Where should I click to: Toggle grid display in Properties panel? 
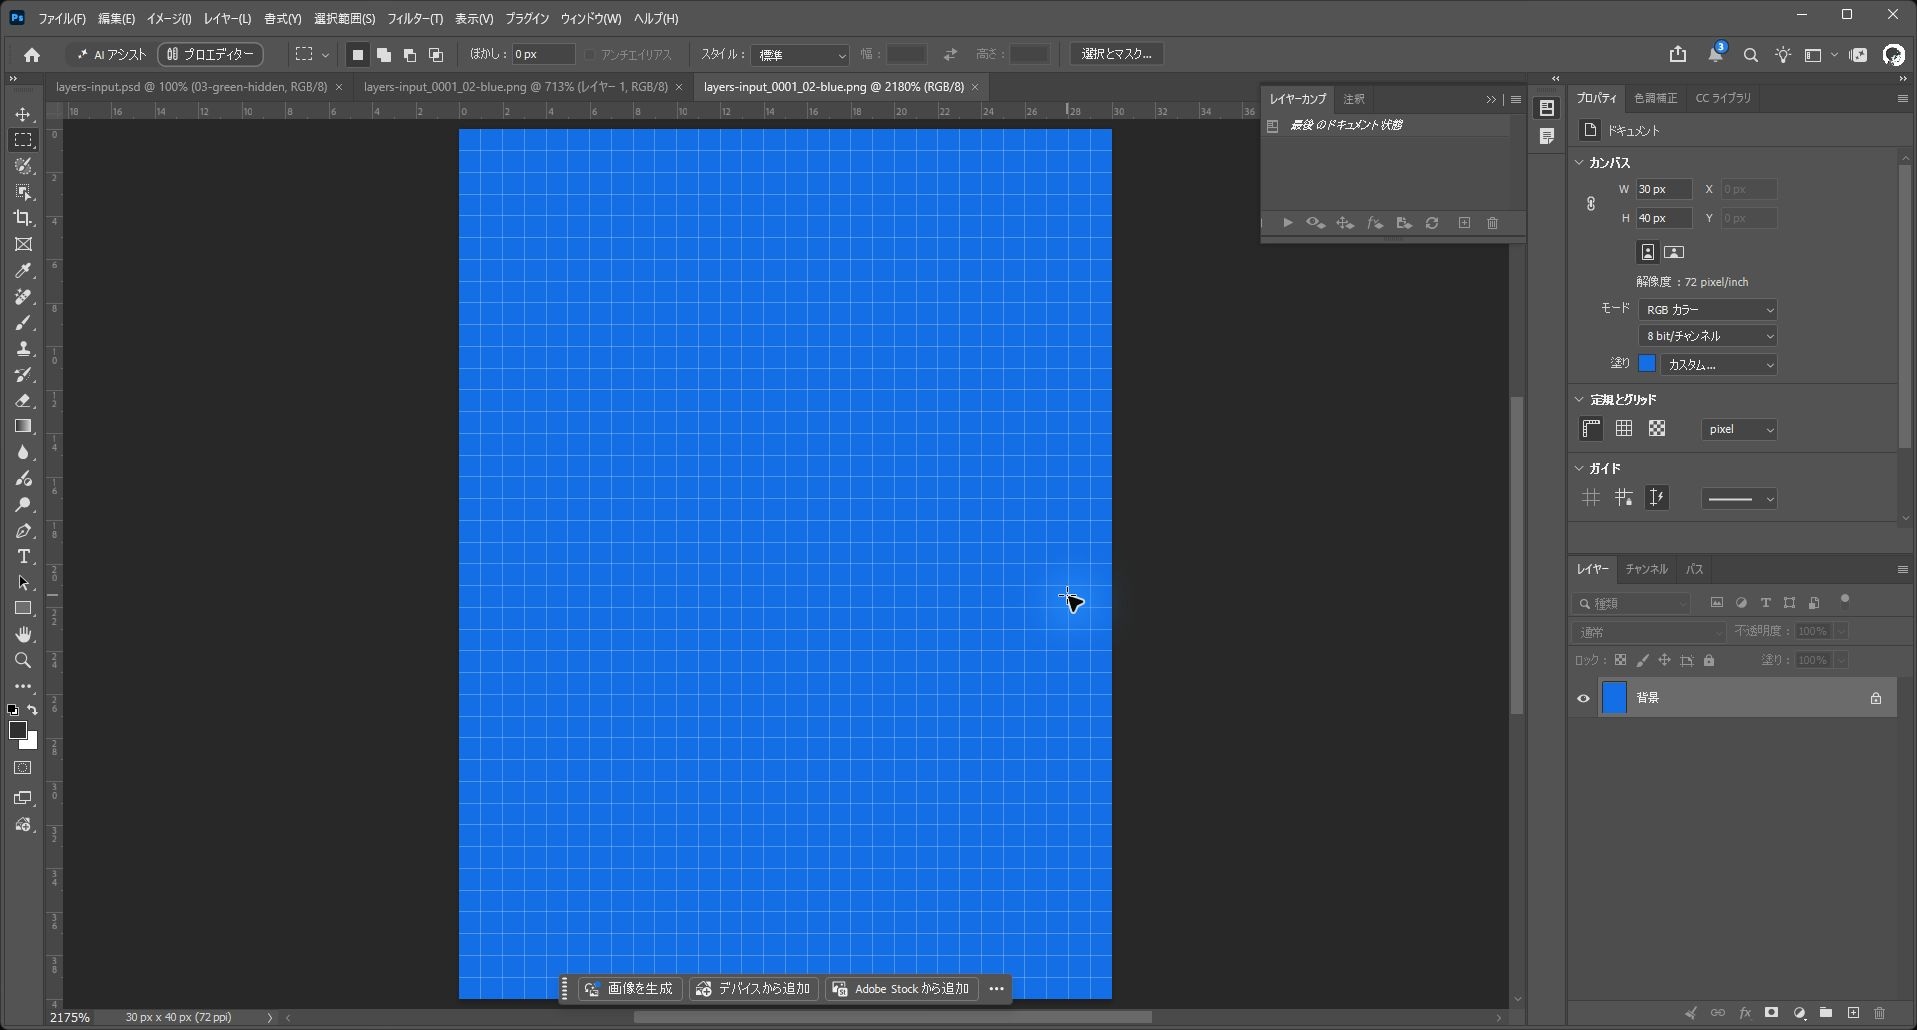1624,429
